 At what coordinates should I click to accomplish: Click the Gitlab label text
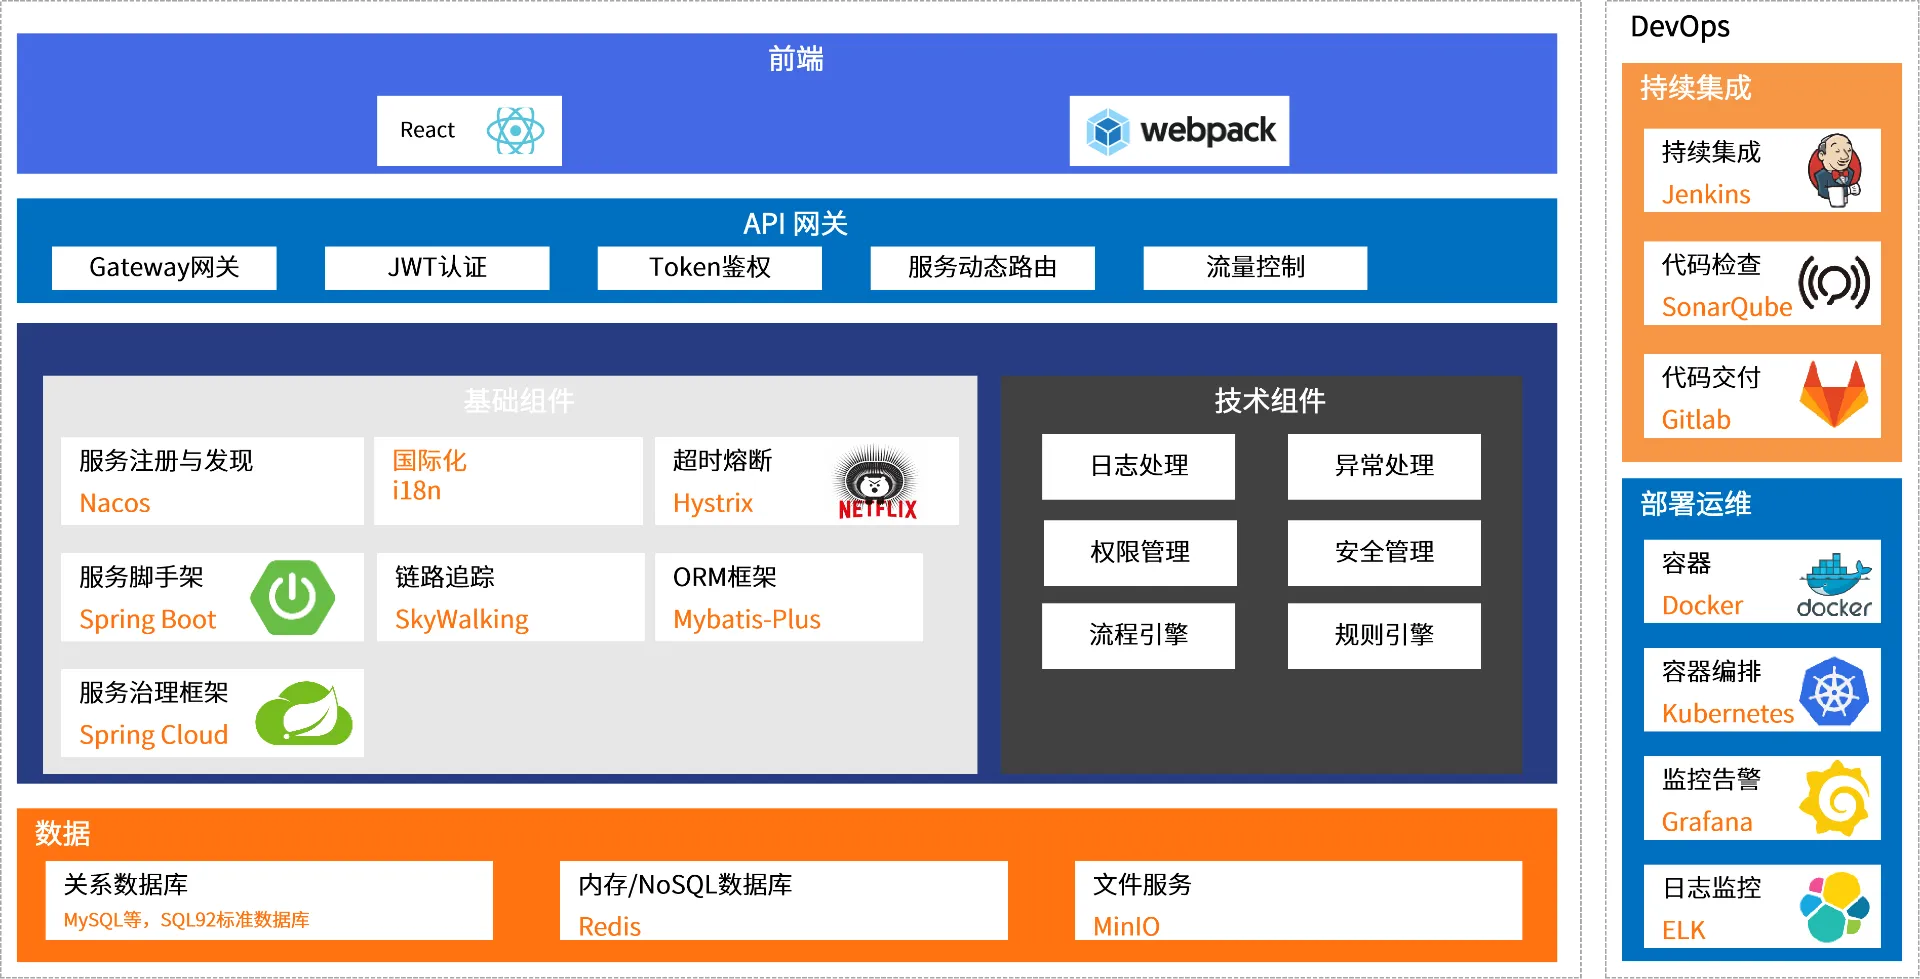pos(1696,420)
